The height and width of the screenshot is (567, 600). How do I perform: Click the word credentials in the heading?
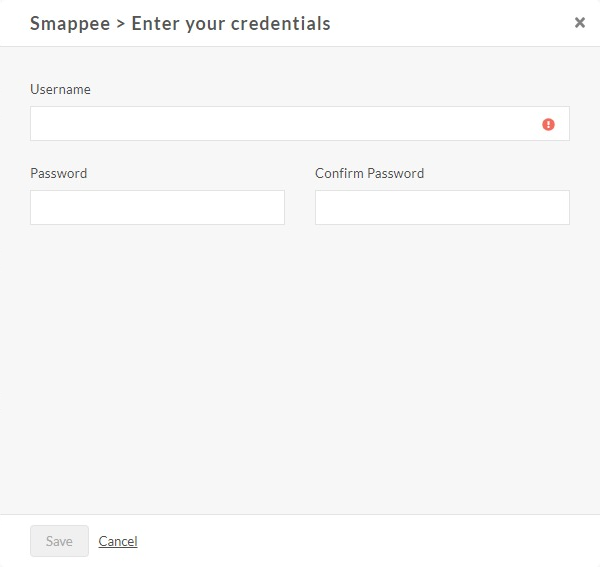pos(280,23)
